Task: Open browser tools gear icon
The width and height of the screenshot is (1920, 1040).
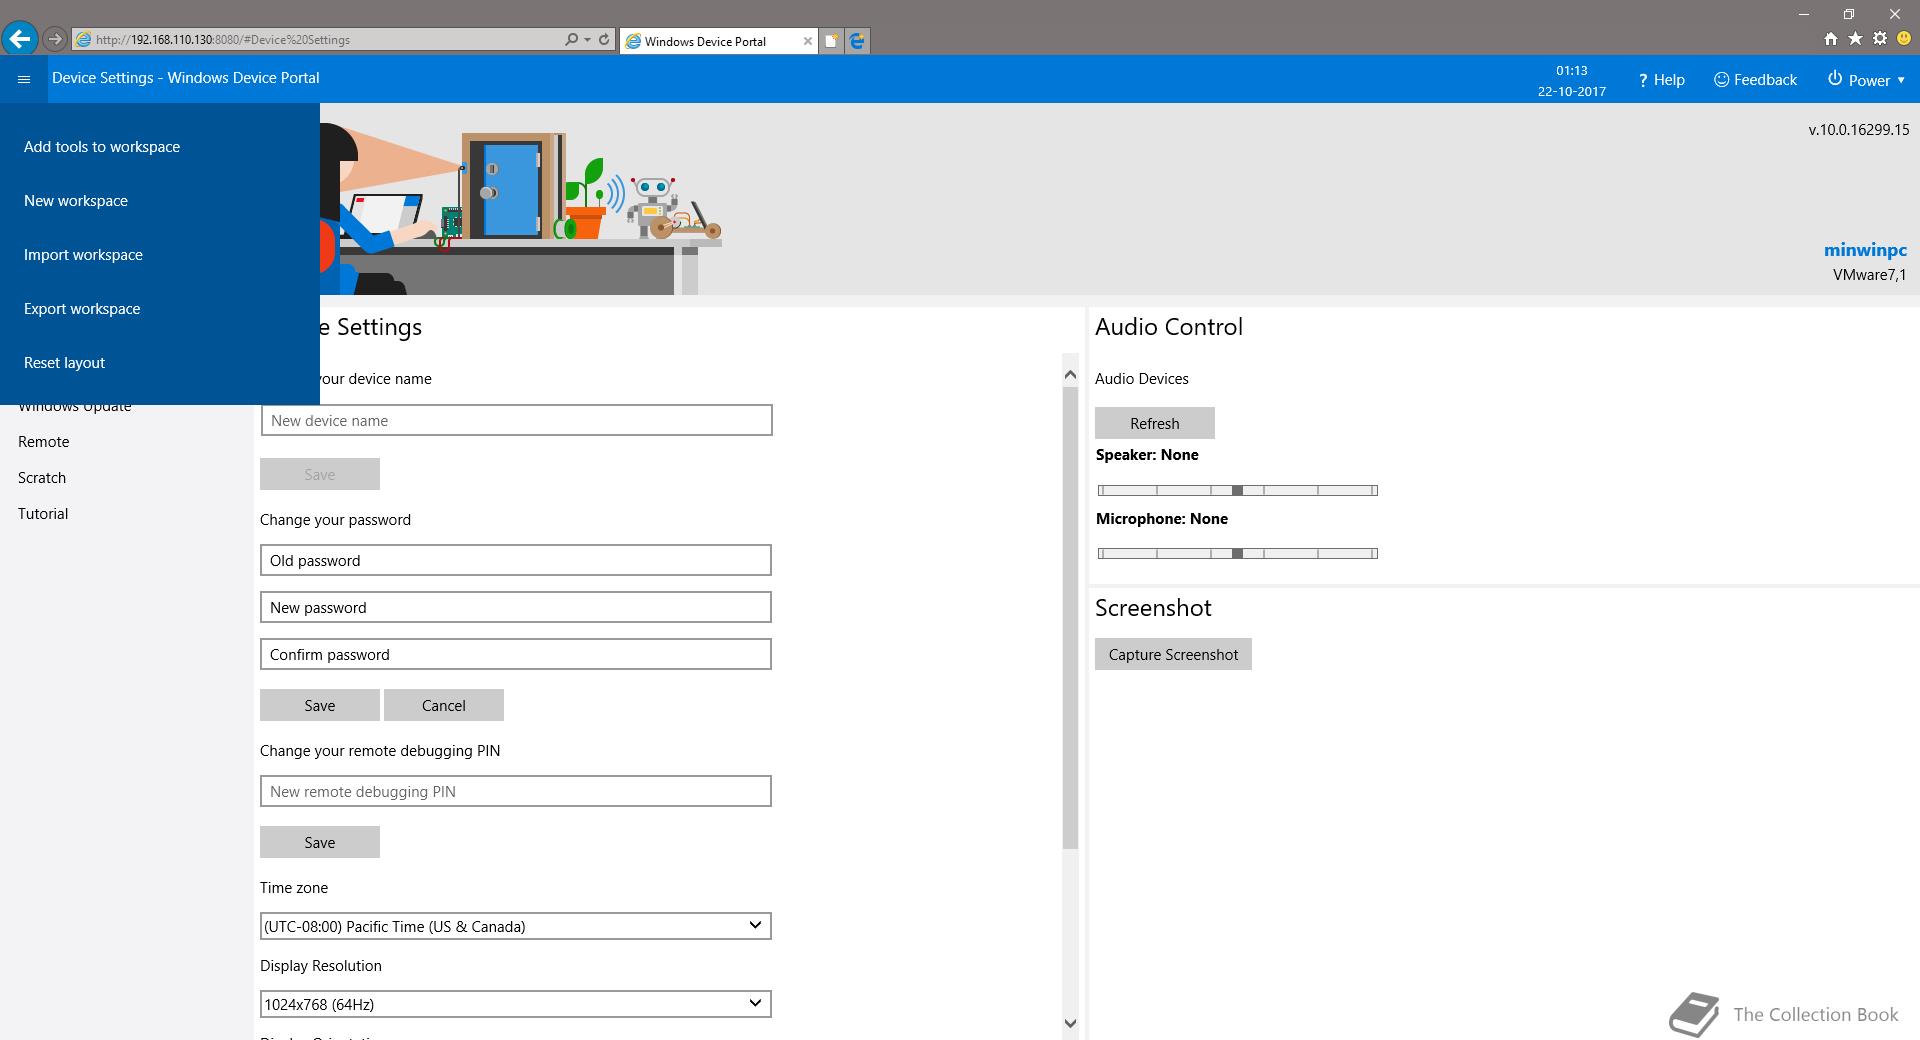Action: [x=1880, y=39]
